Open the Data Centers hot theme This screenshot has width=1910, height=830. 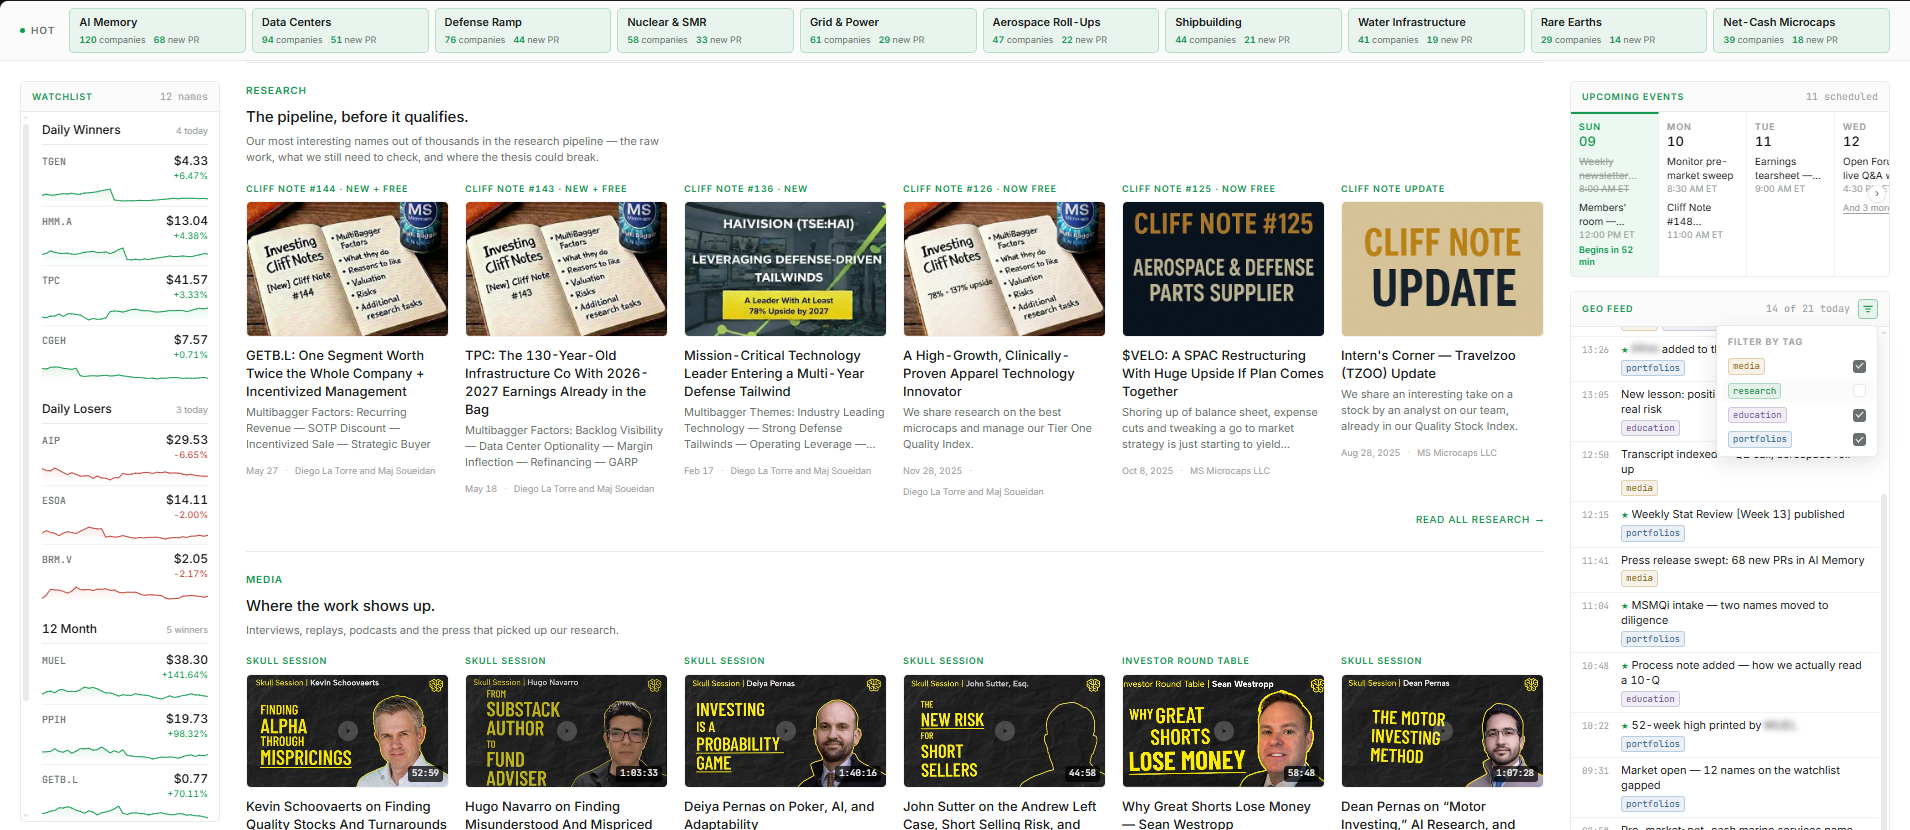point(340,30)
